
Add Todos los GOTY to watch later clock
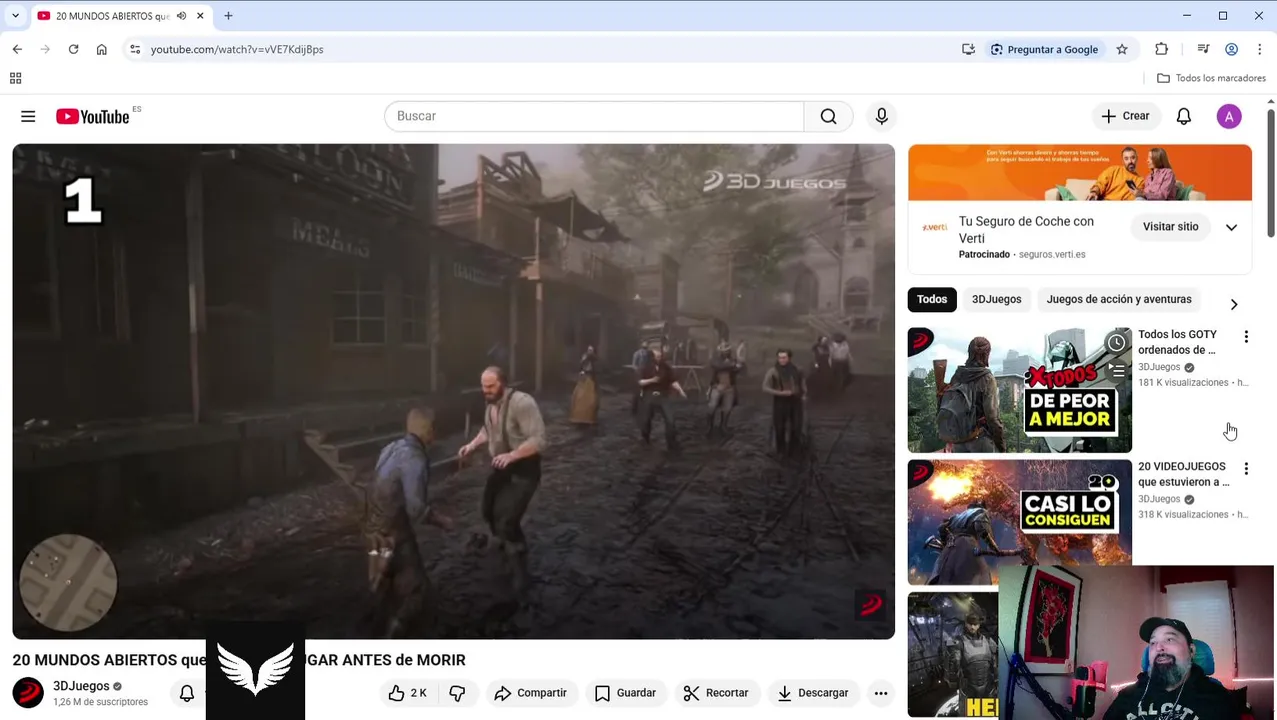pos(1116,343)
